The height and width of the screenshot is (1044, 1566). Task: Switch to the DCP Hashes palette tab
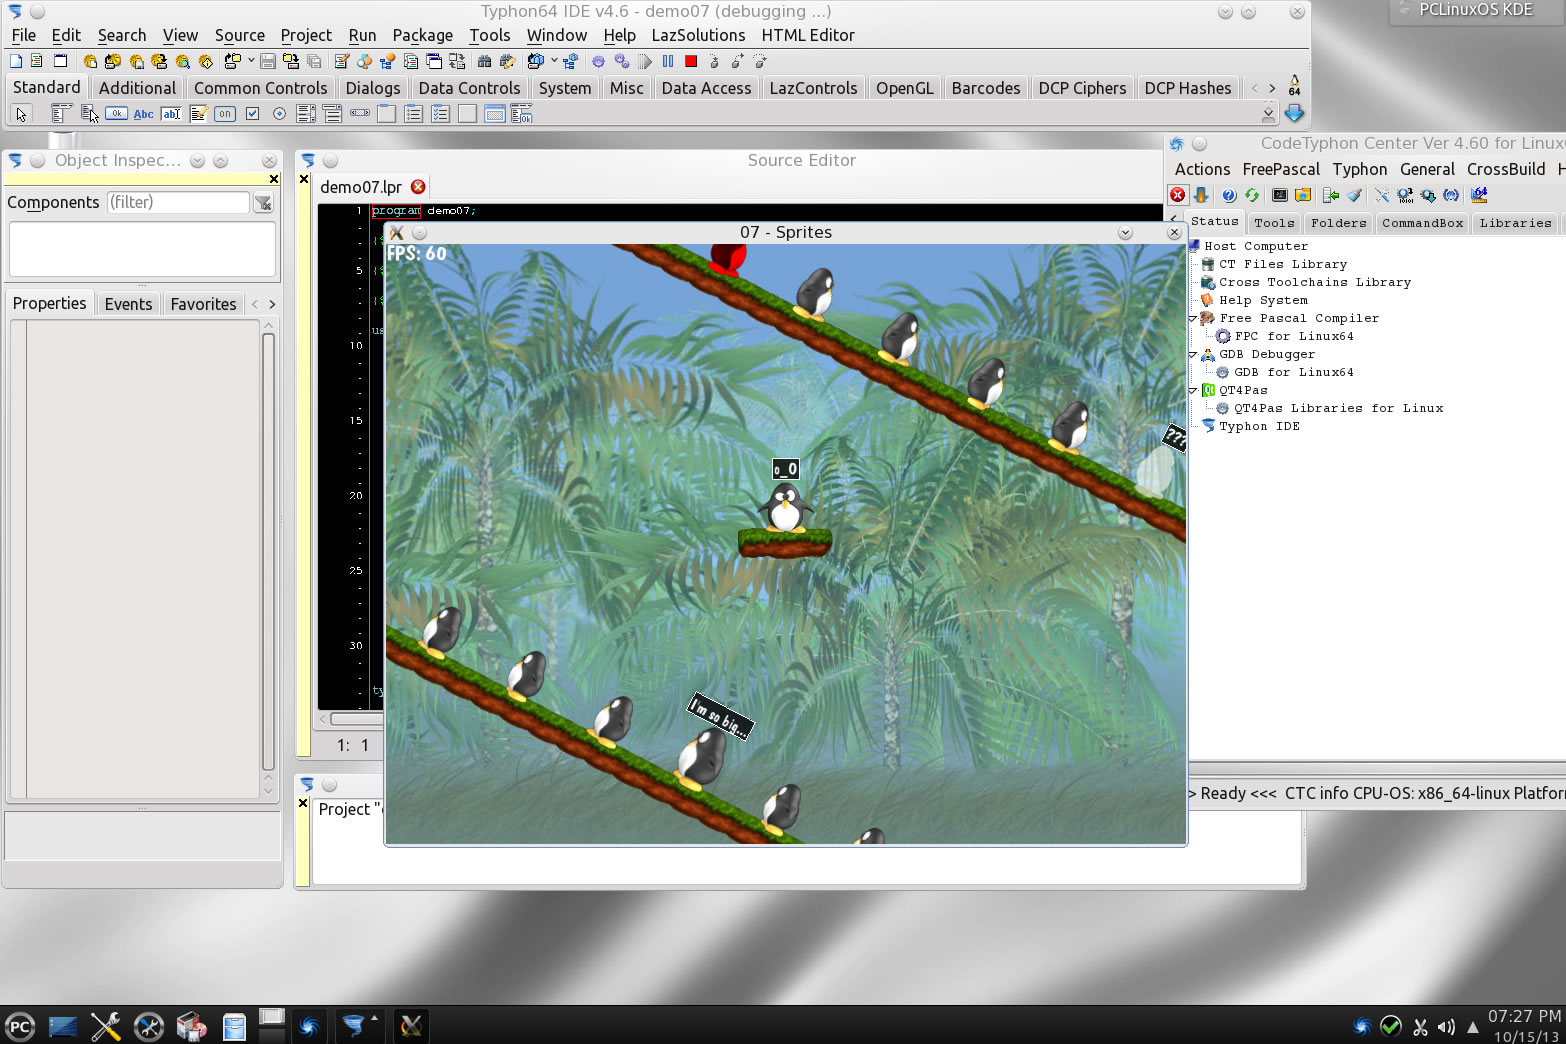[x=1187, y=88]
